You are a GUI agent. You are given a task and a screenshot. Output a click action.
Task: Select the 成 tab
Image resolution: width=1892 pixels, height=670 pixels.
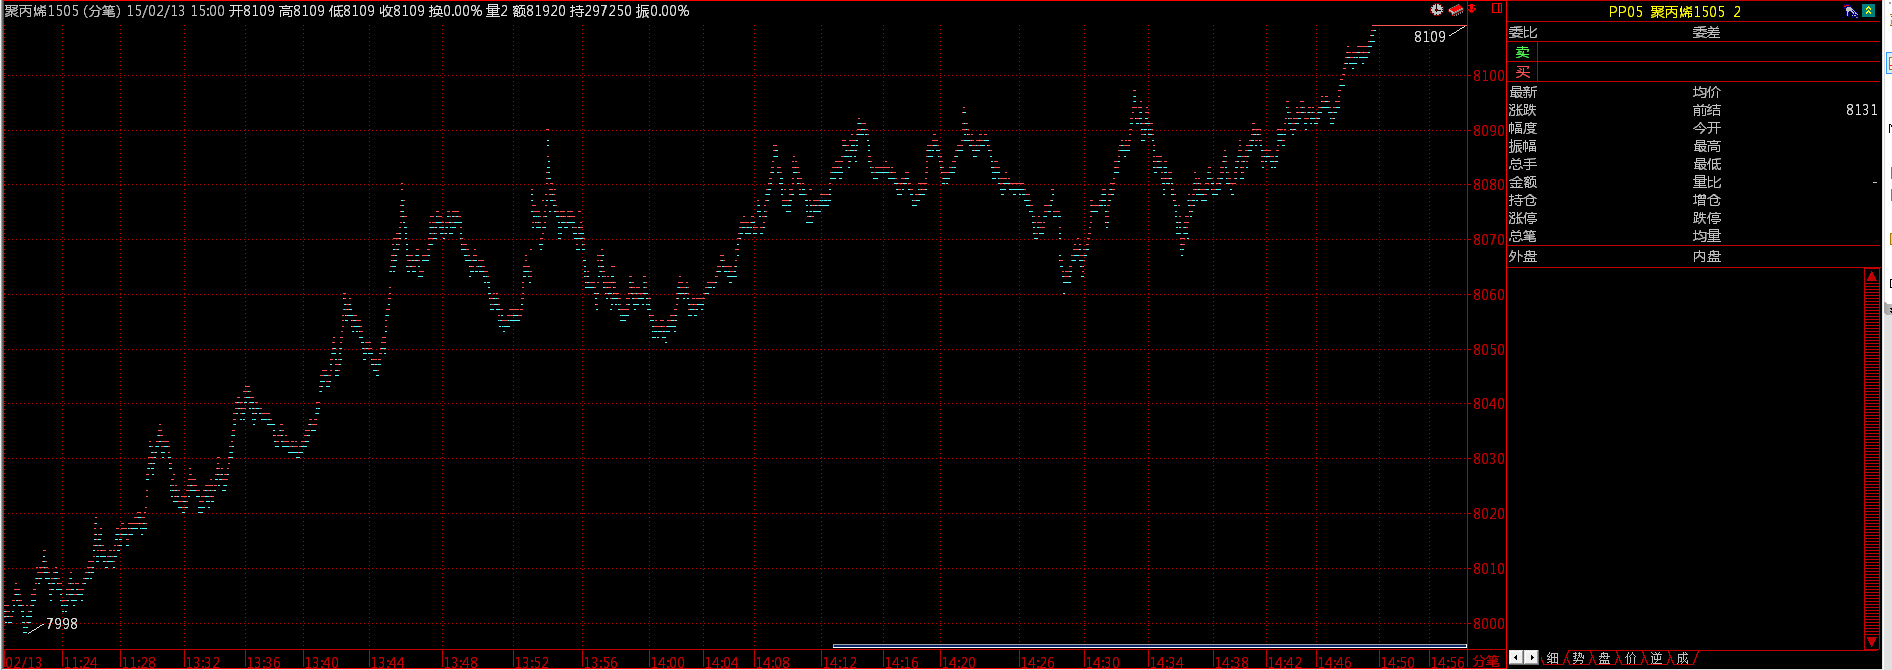[x=1682, y=658]
